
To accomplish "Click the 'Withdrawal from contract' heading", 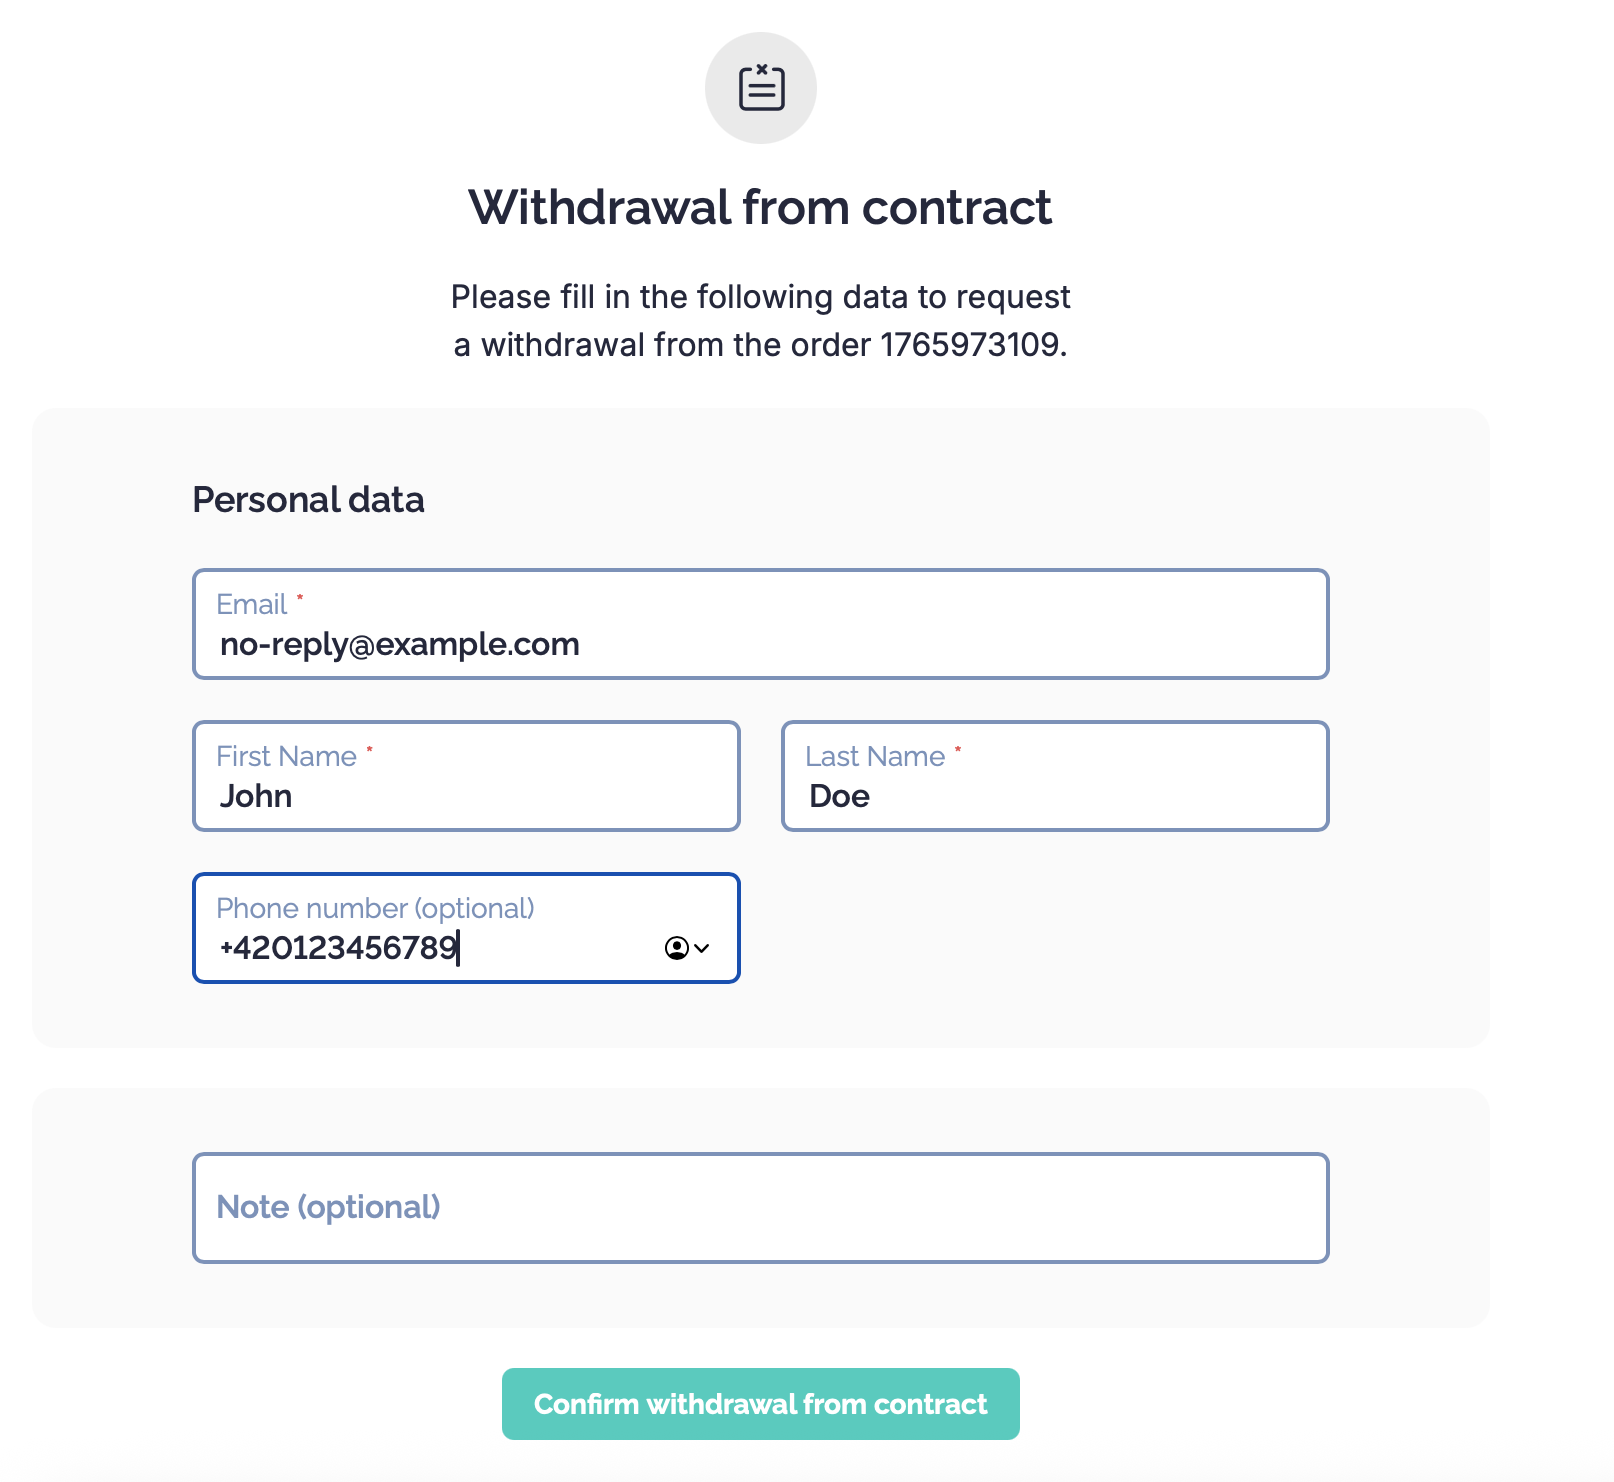I will click(x=760, y=208).
